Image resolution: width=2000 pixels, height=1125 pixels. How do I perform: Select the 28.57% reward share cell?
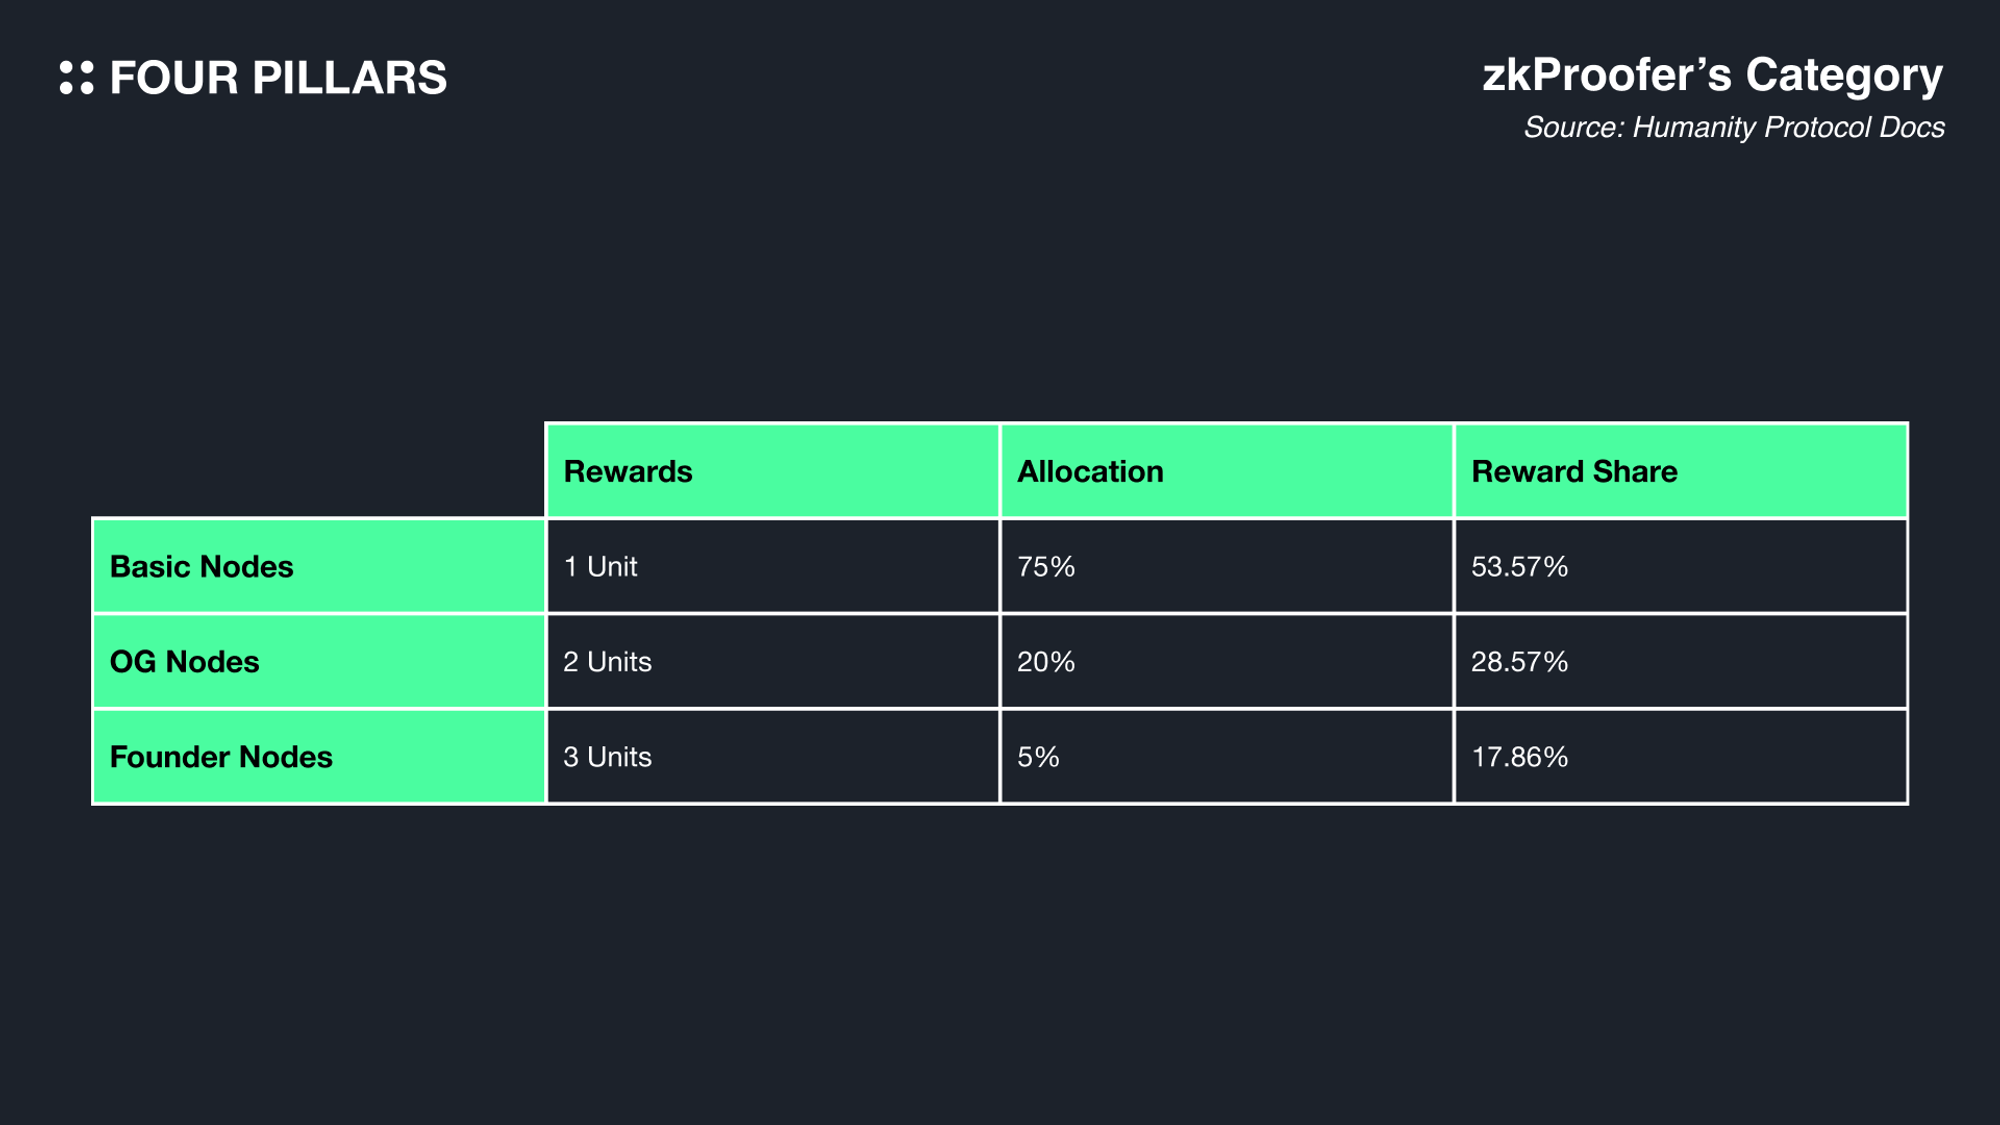pos(1519,661)
